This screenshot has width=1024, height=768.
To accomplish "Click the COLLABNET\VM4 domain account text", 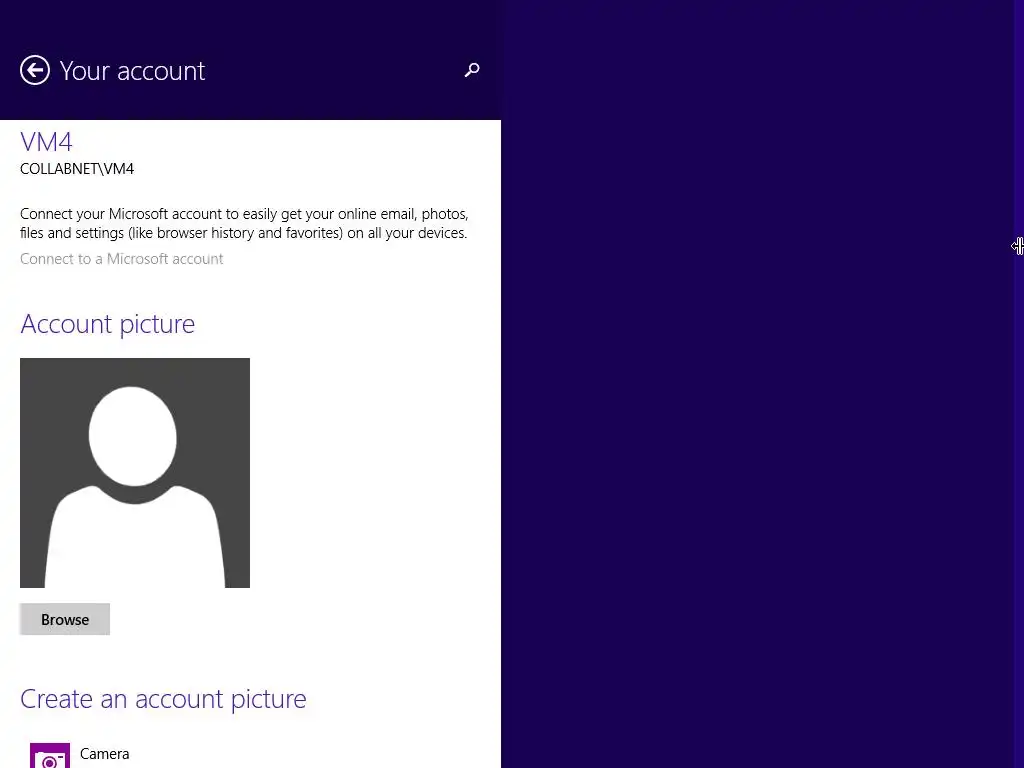I will pyautogui.click(x=77, y=169).
